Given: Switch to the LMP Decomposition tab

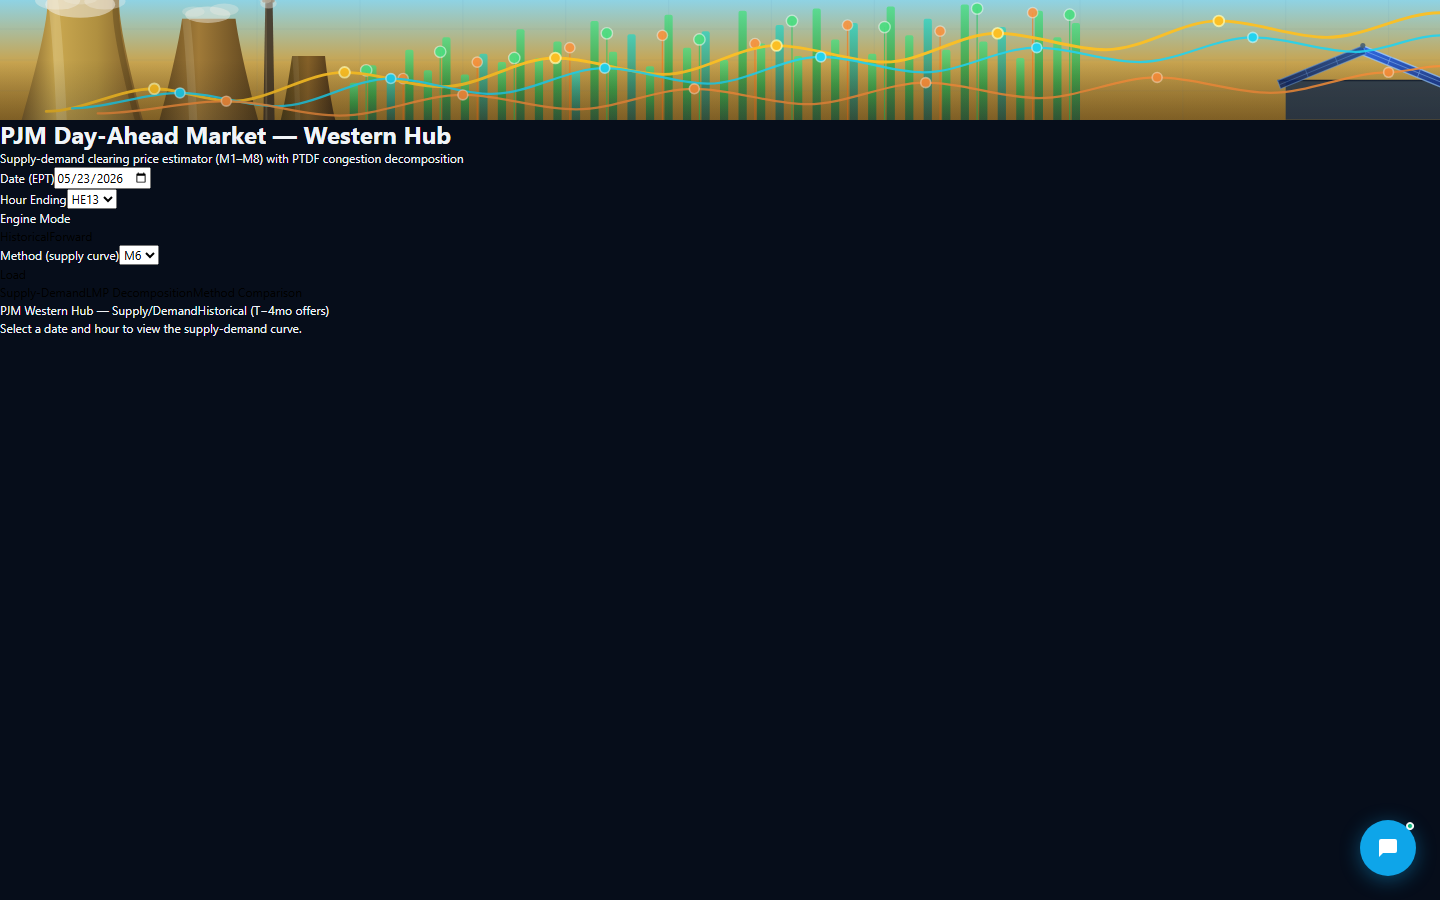Looking at the screenshot, I should pyautogui.click(x=140, y=292).
